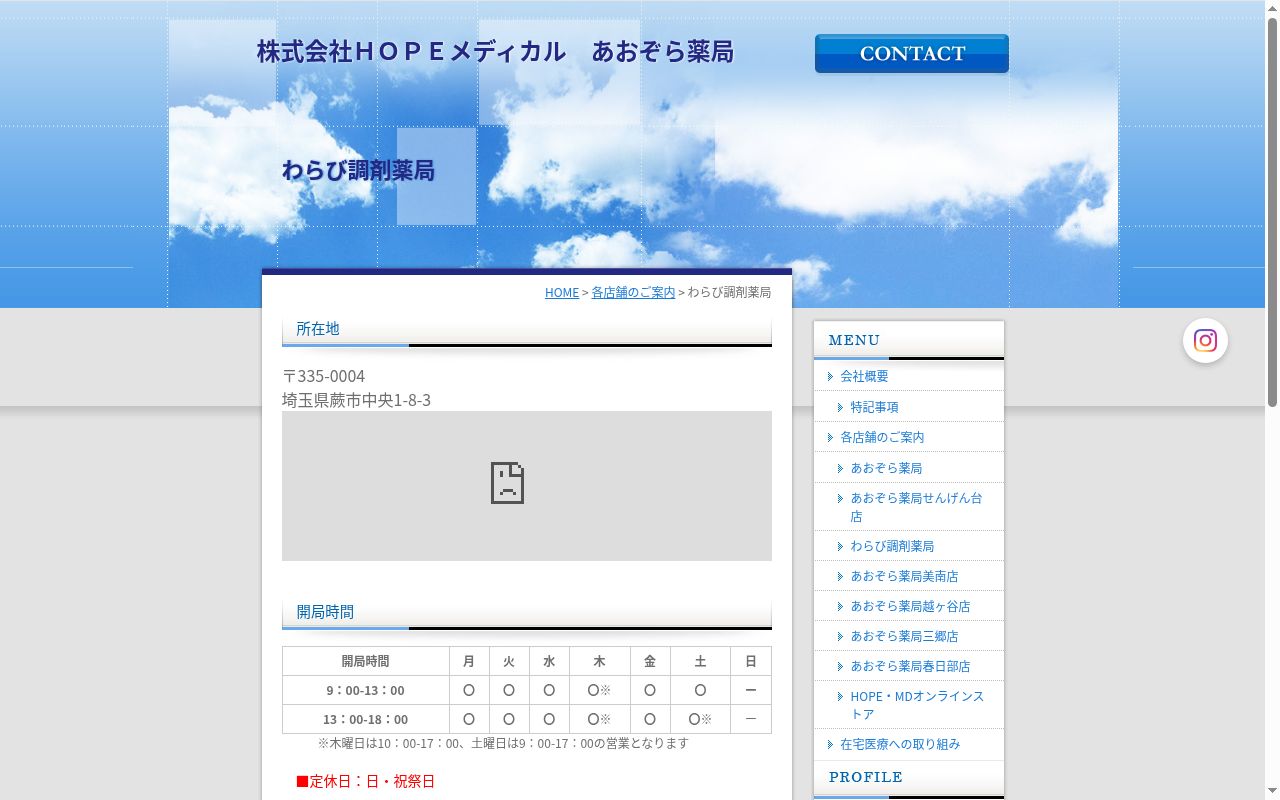Click the 木 column header in hours table
This screenshot has height=800, width=1280.
[599, 661]
